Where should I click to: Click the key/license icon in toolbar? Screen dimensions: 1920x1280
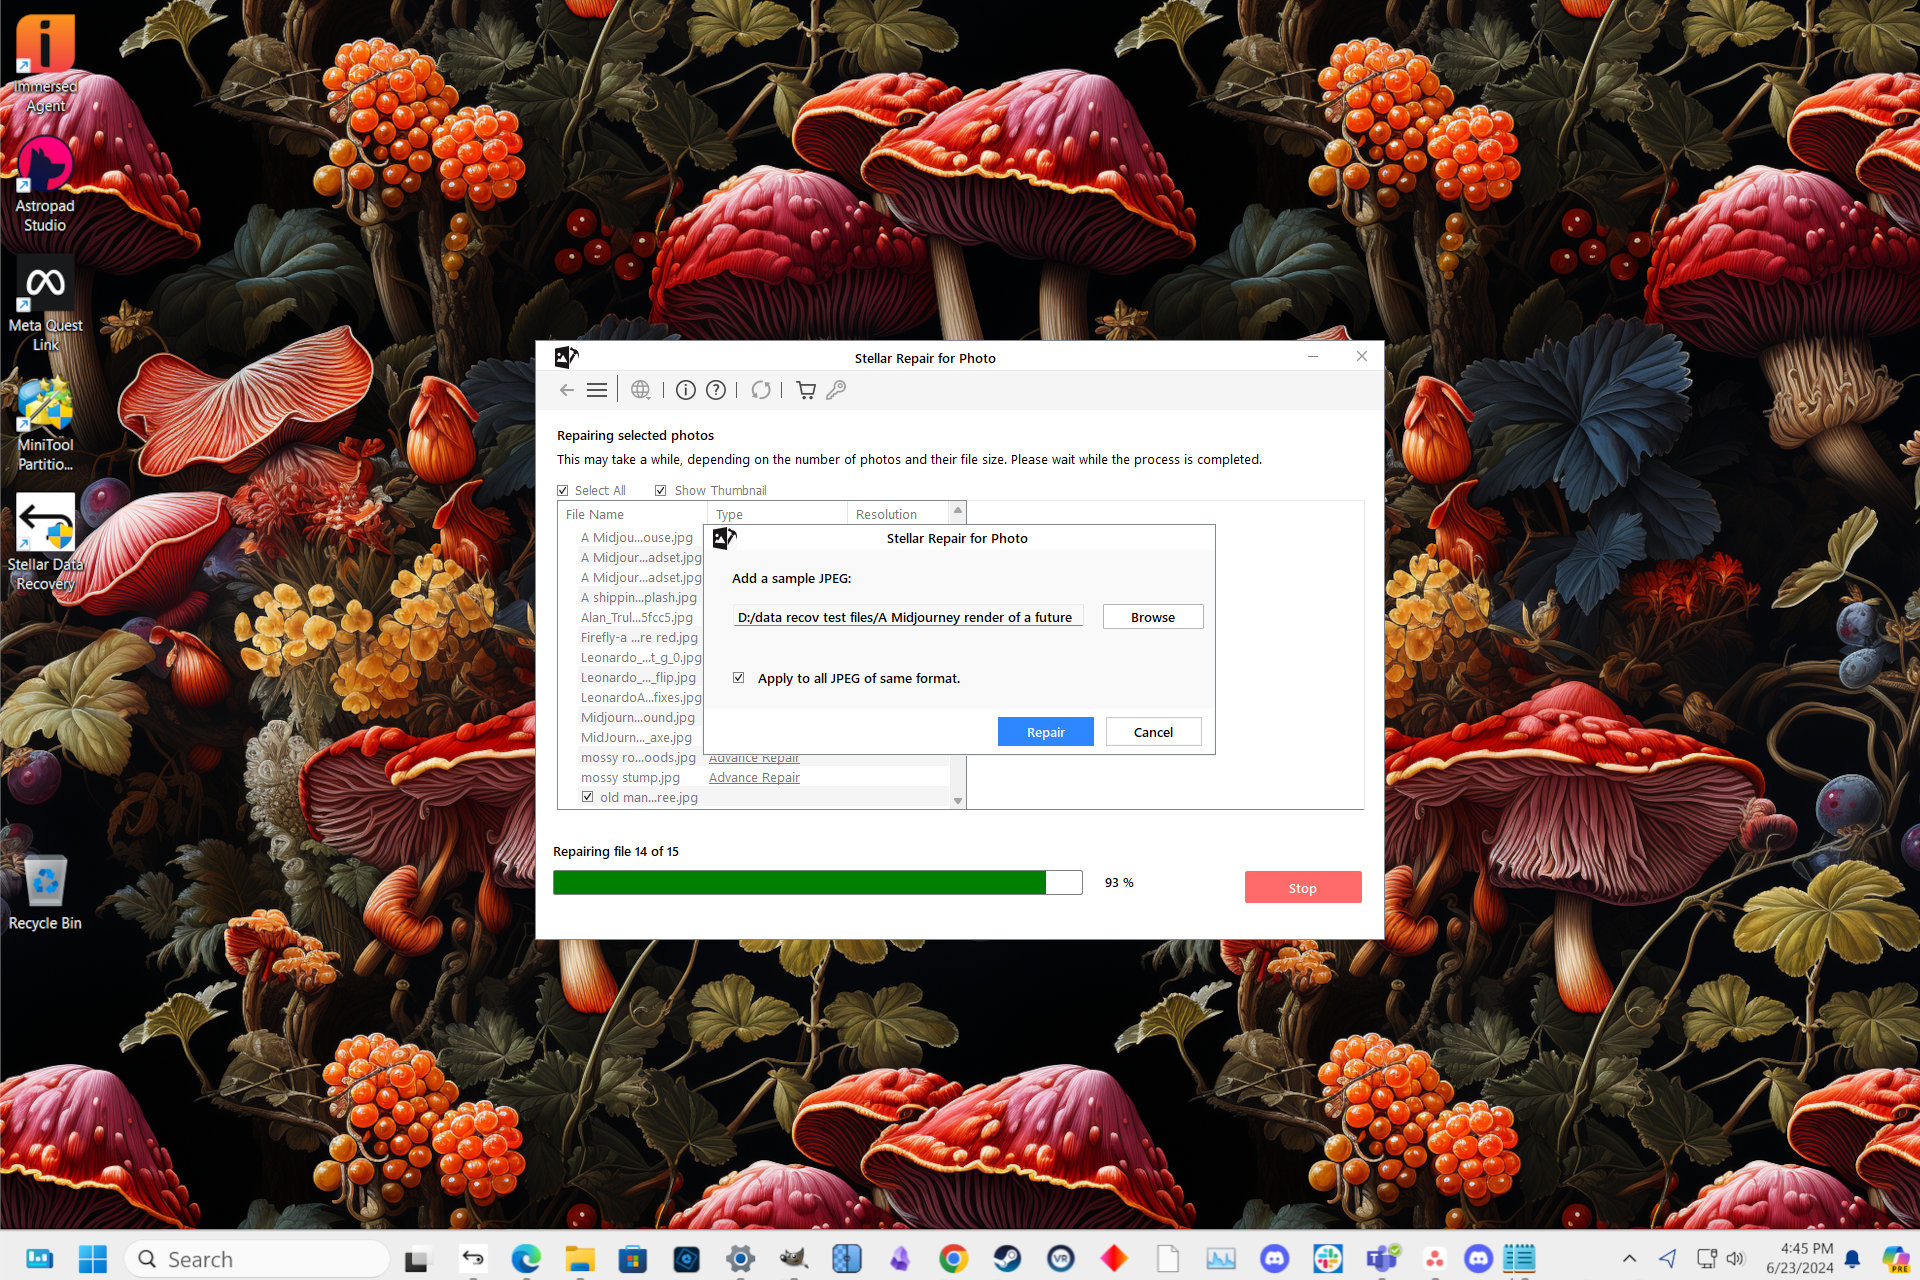[x=839, y=389]
